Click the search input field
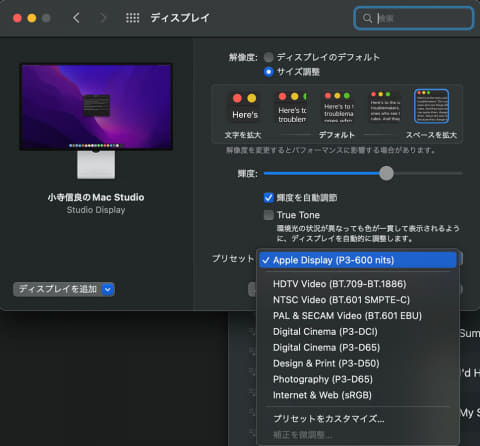This screenshot has width=480, height=446. pyautogui.click(x=413, y=18)
